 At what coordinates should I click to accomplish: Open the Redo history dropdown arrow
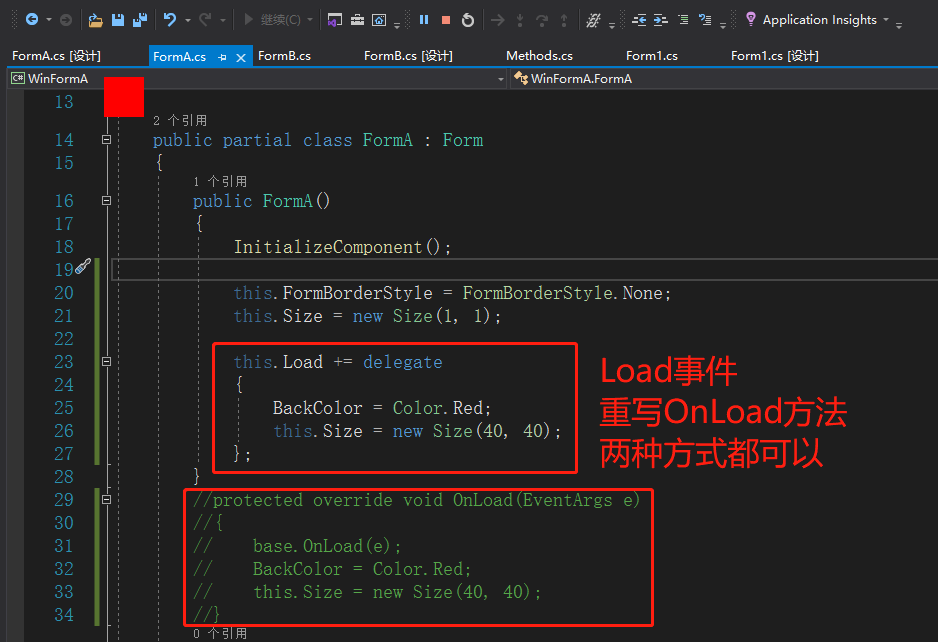click(x=223, y=20)
